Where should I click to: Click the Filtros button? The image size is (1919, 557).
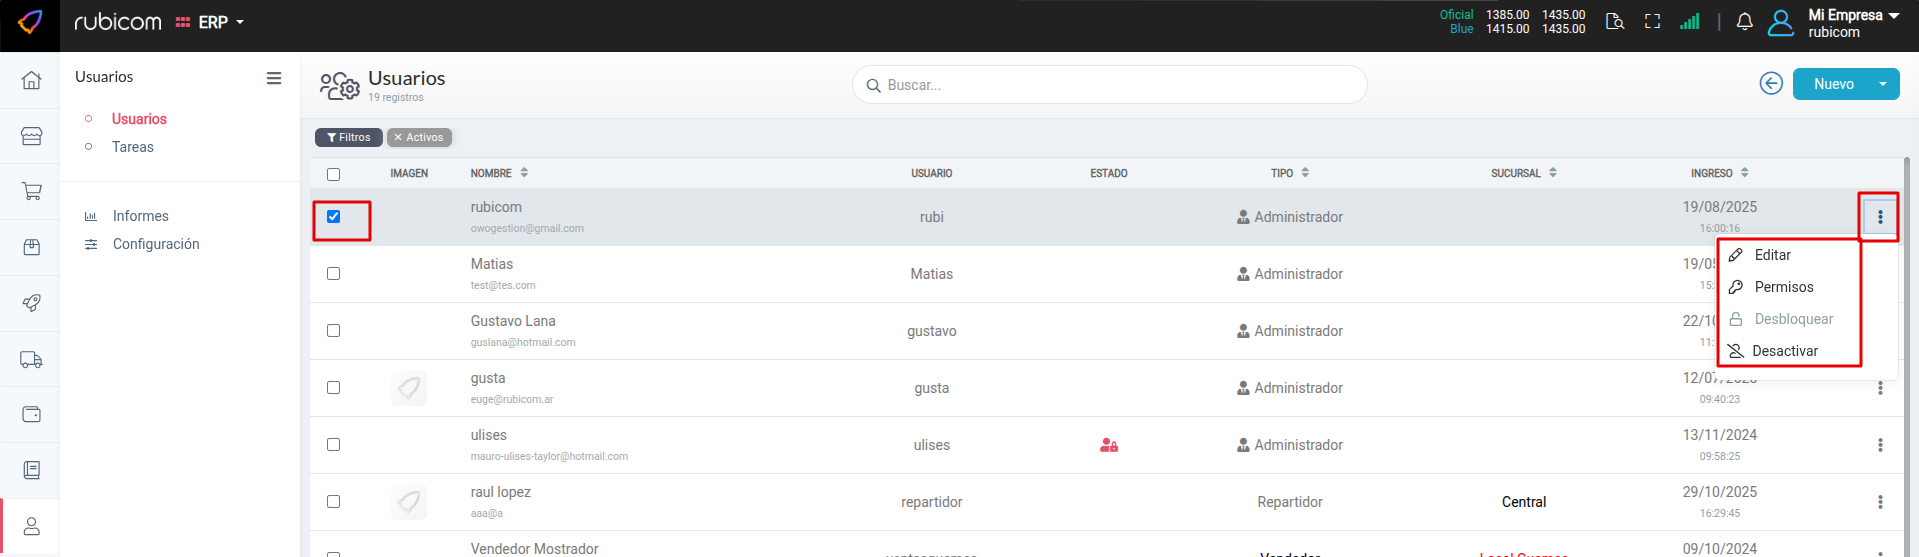coord(348,138)
